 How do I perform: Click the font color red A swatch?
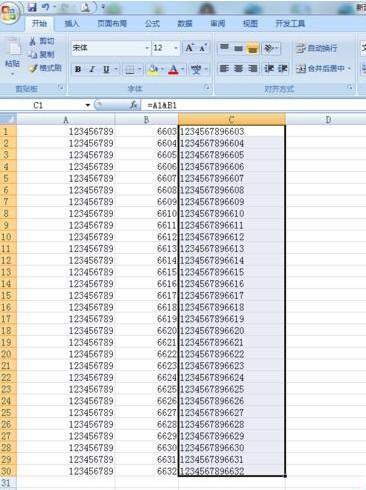[173, 69]
